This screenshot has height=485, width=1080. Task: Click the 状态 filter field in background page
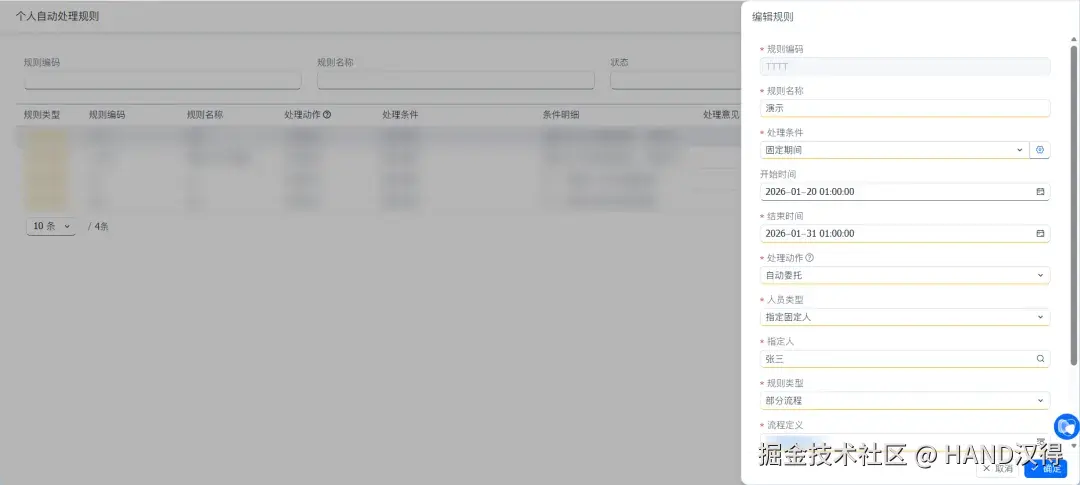point(675,81)
